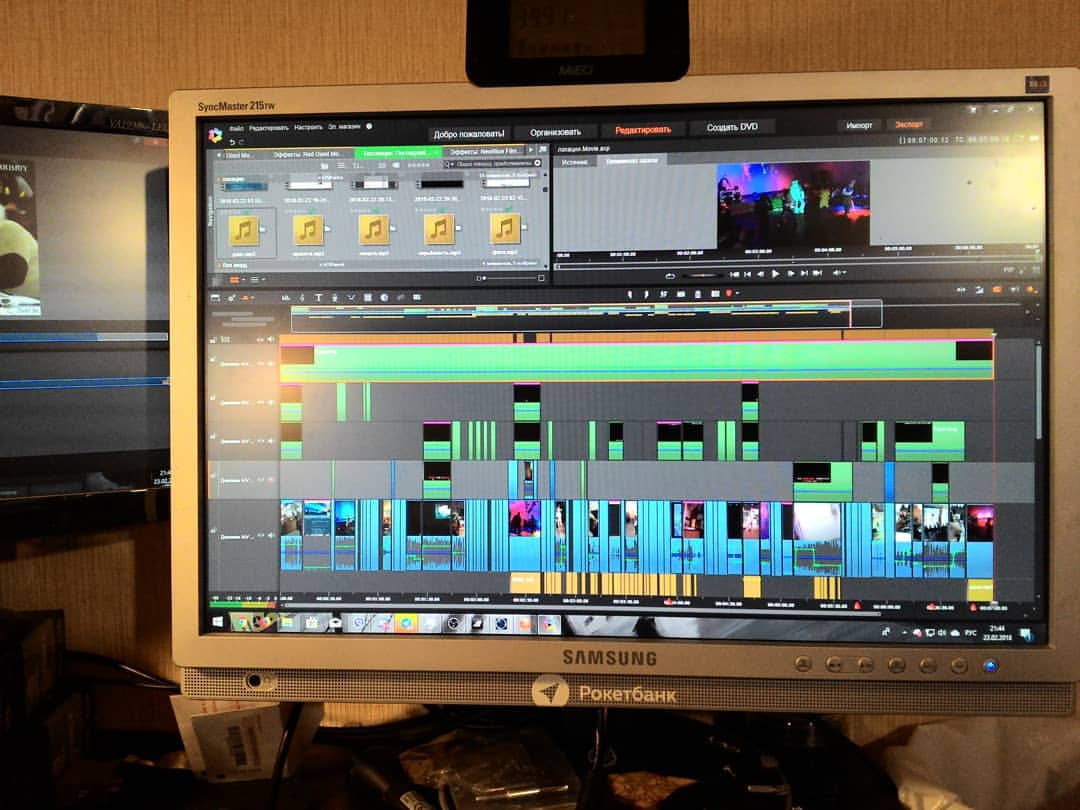The image size is (1080, 810).
Task: Toggle the speaker icon in the timeline master header
Action: coord(271,340)
